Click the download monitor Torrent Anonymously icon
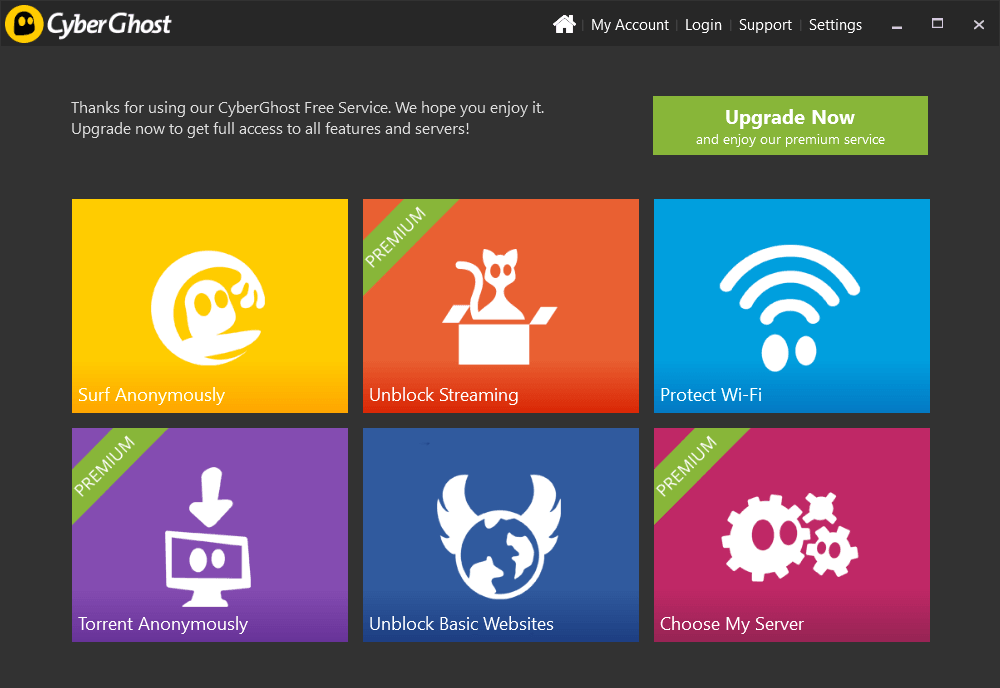The height and width of the screenshot is (688, 1000). (x=209, y=537)
